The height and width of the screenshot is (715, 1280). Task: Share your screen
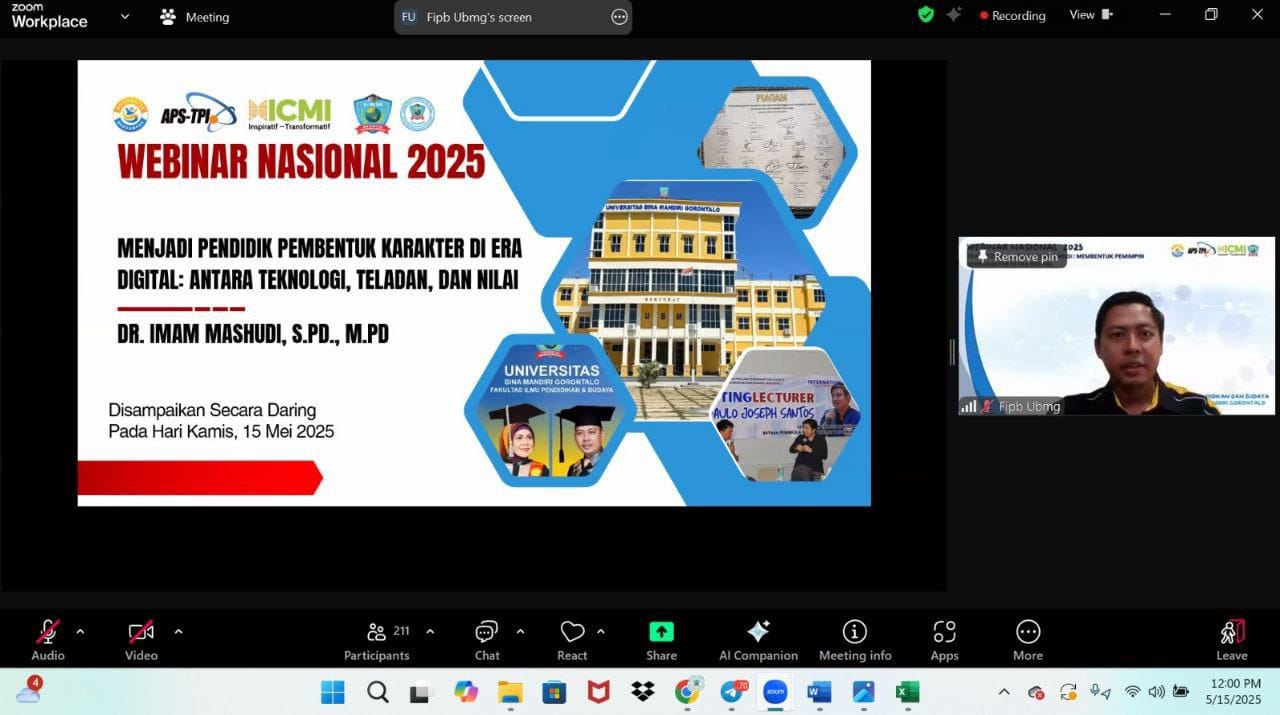click(660, 638)
